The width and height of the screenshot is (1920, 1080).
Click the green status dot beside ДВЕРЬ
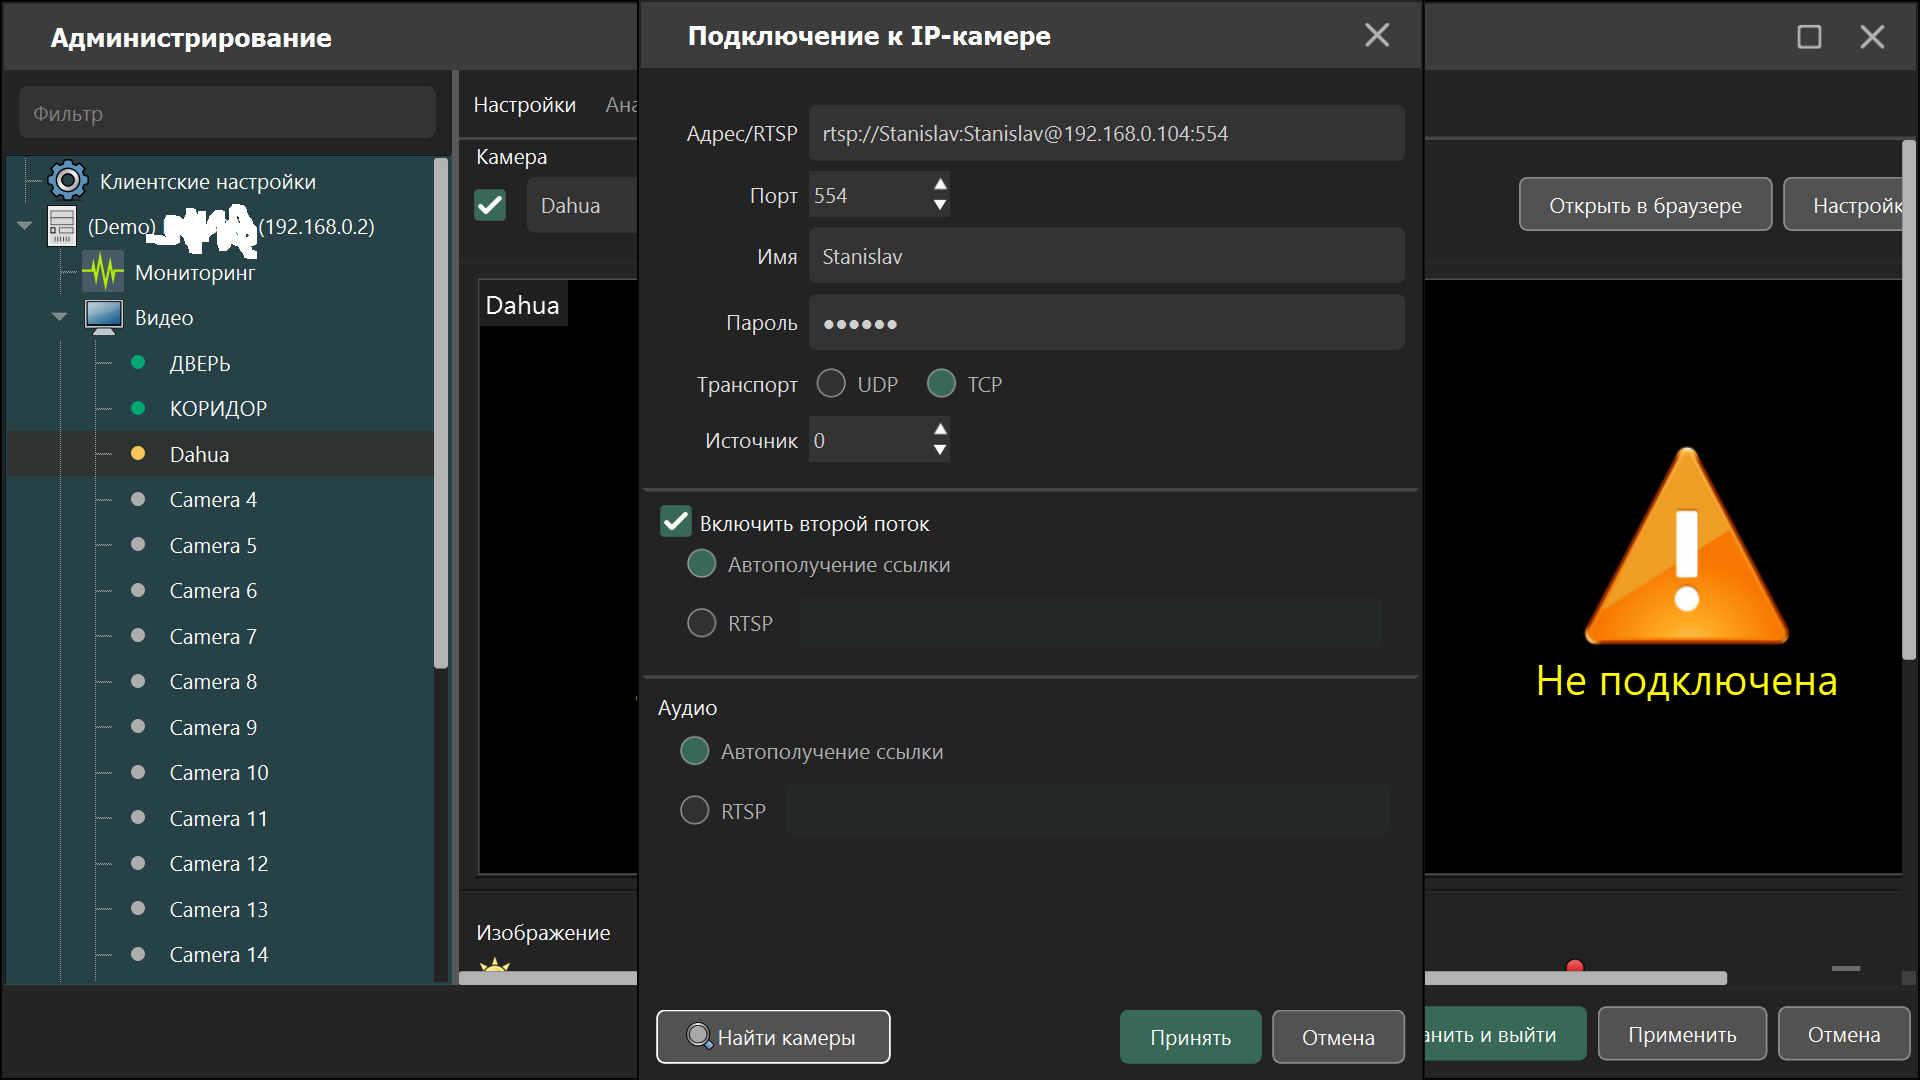click(138, 362)
